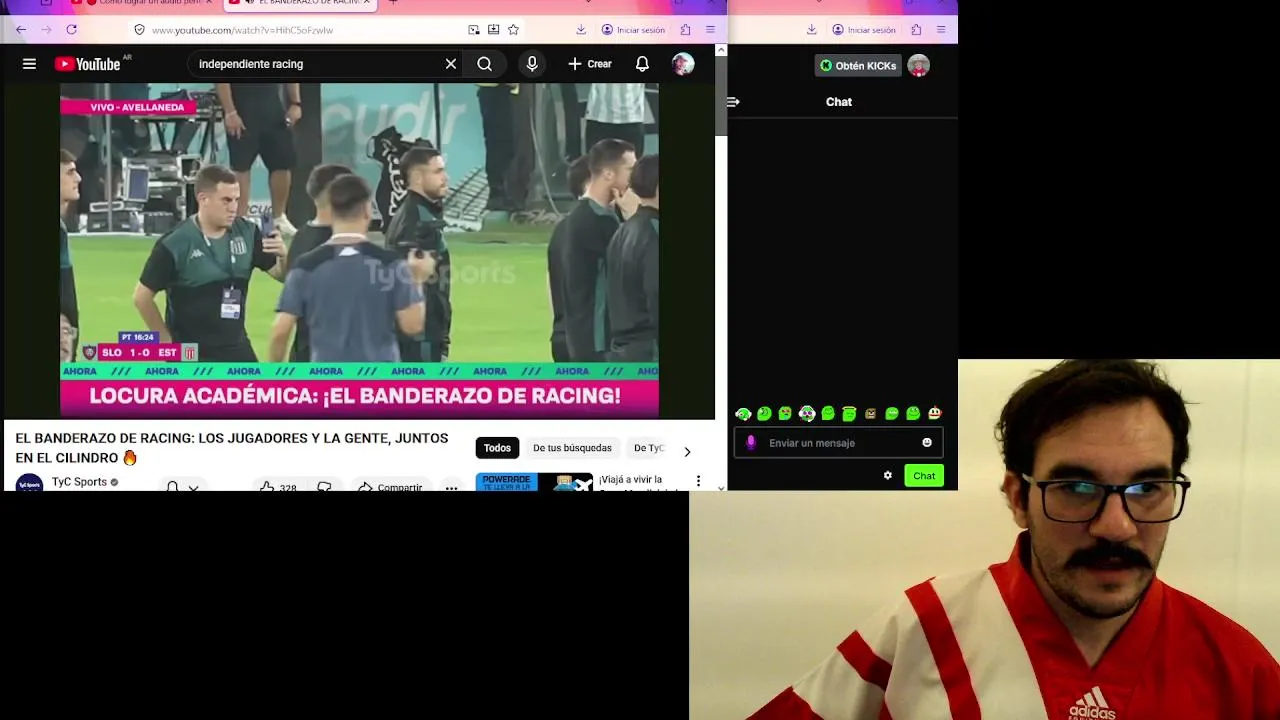Bookmark this page with the star icon
This screenshot has height=720, width=1280.
(x=513, y=30)
